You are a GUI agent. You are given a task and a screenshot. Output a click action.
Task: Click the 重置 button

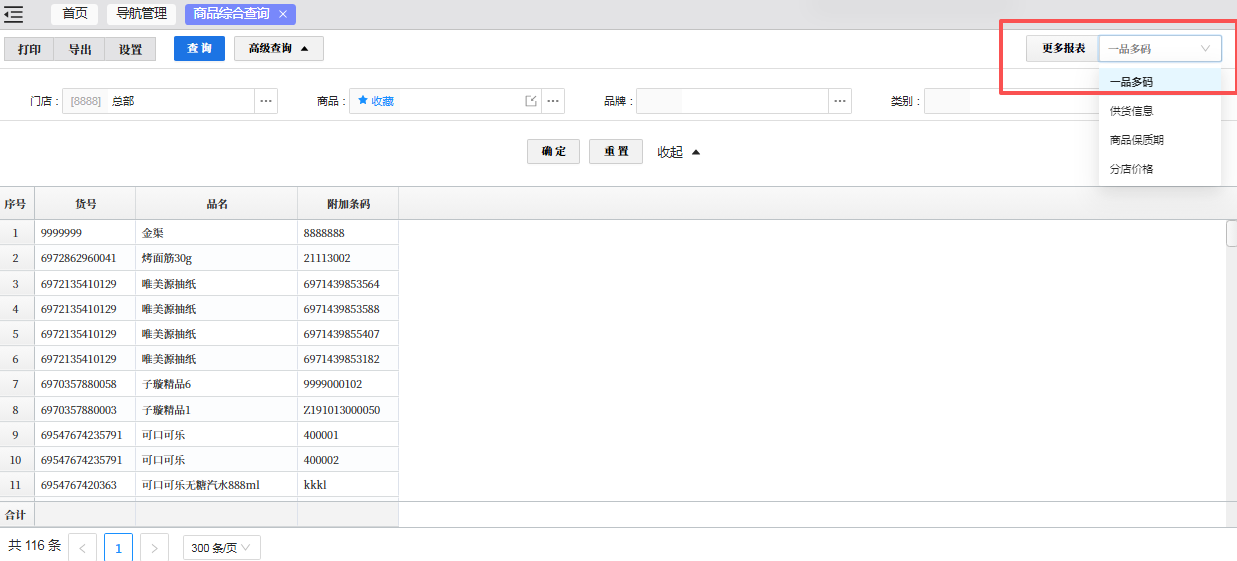pyautogui.click(x=616, y=151)
